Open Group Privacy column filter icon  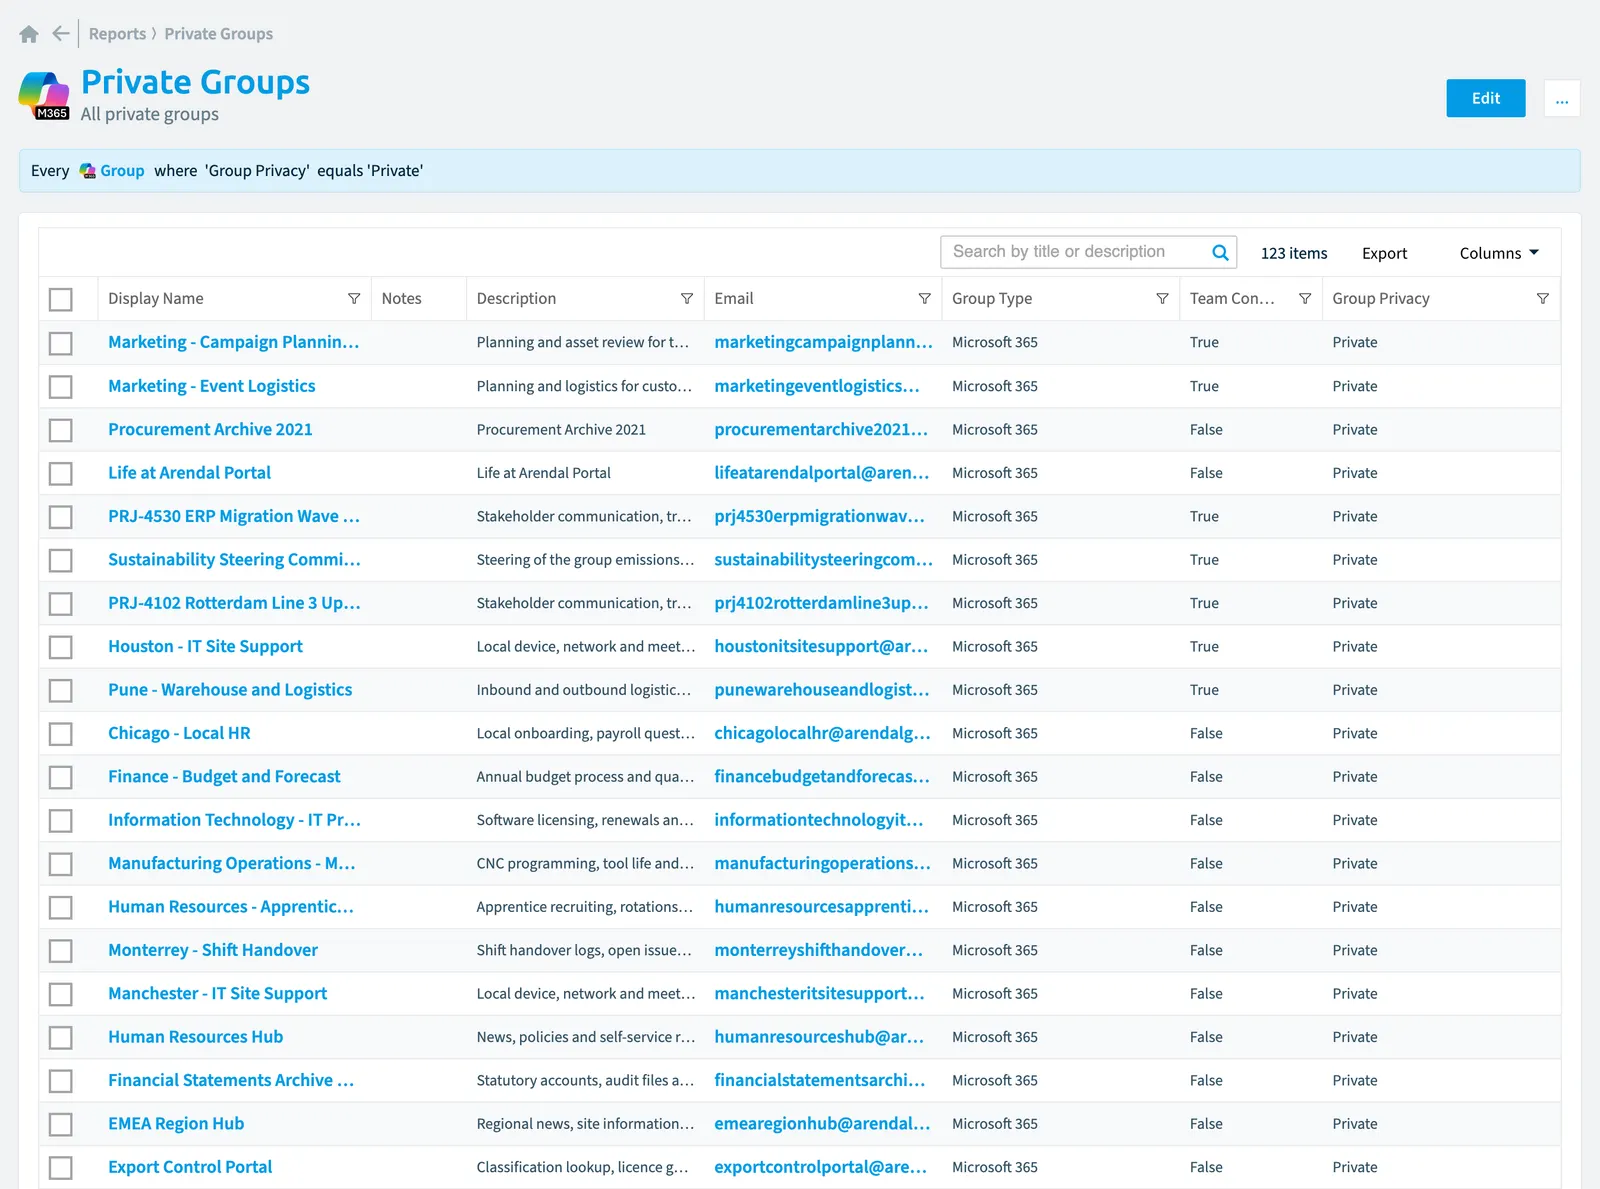point(1543,299)
